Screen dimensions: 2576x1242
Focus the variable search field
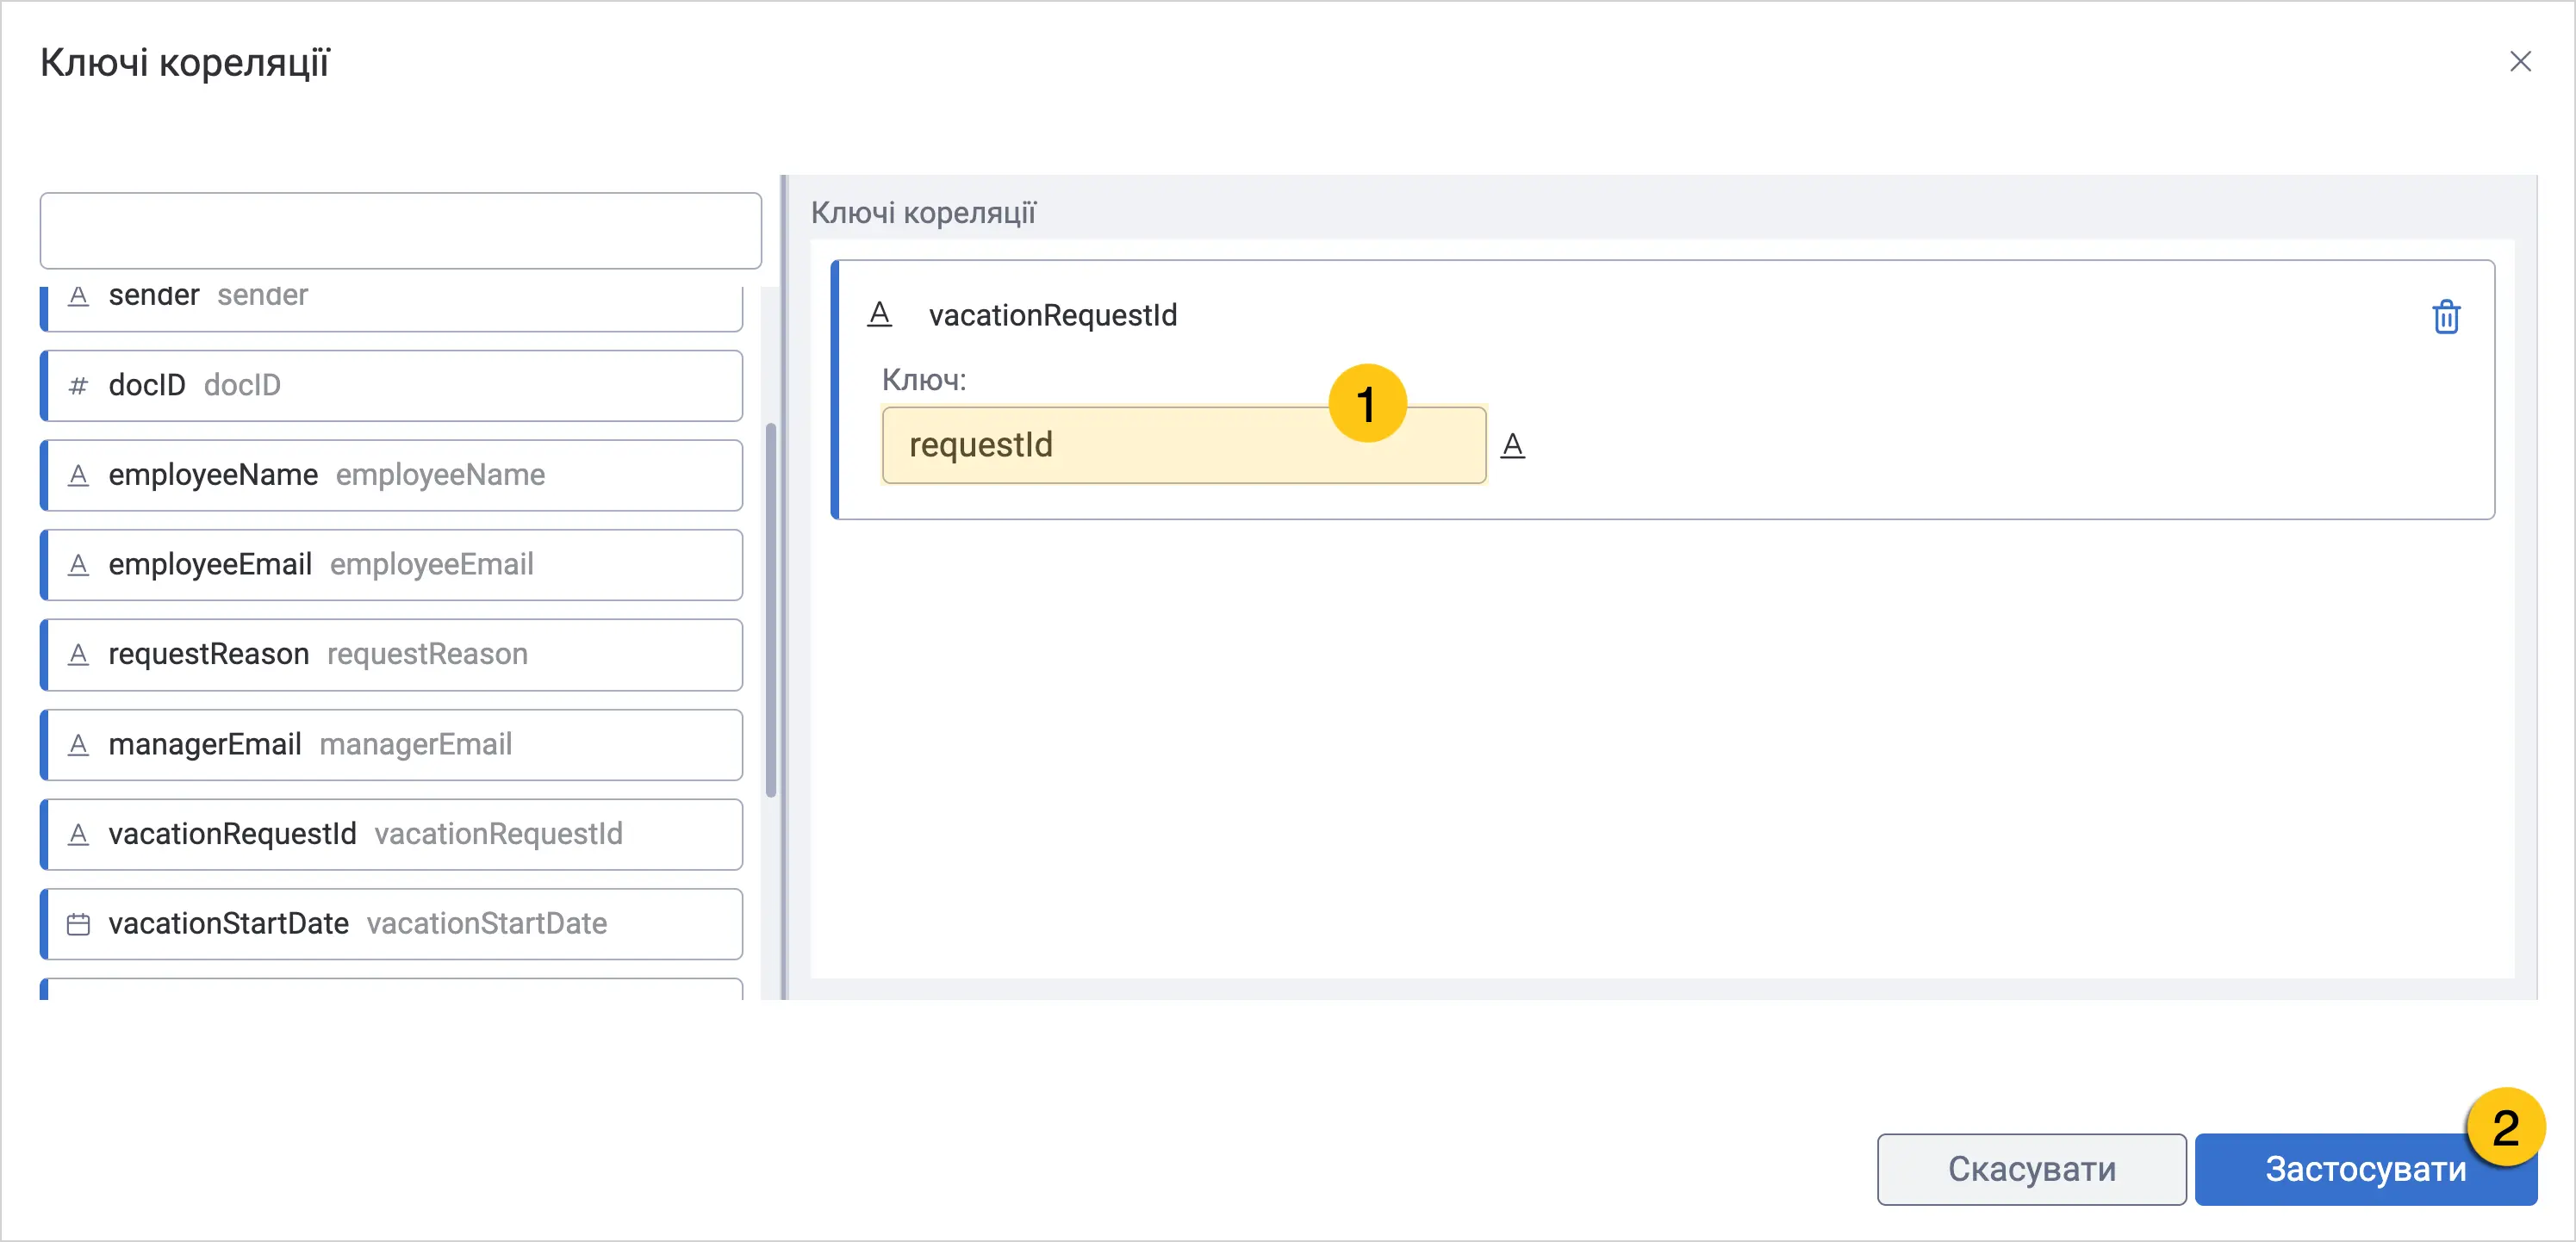click(401, 231)
